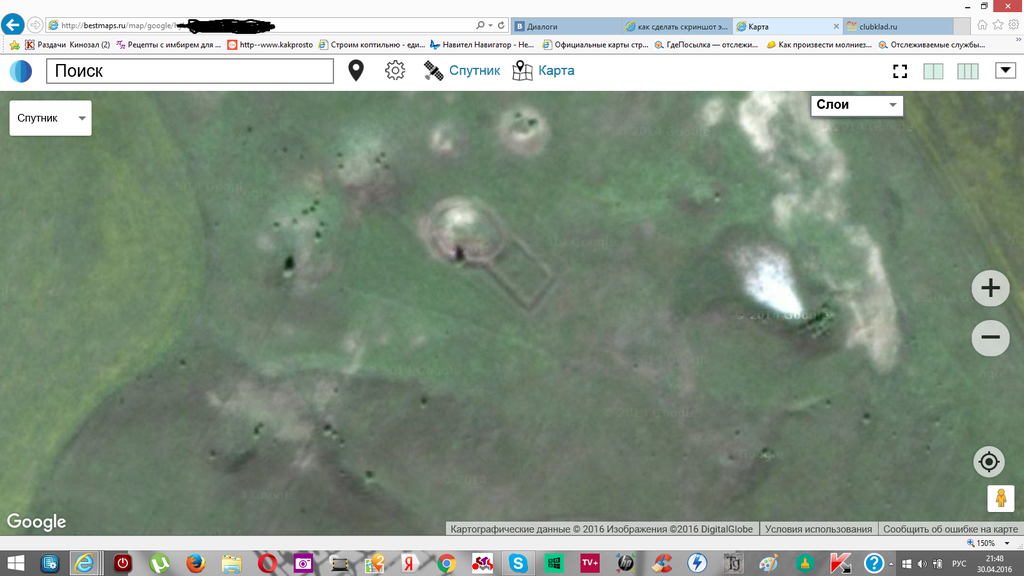The height and width of the screenshot is (576, 1024).
Task: Close the Карта browser tab
Action: tap(836, 27)
